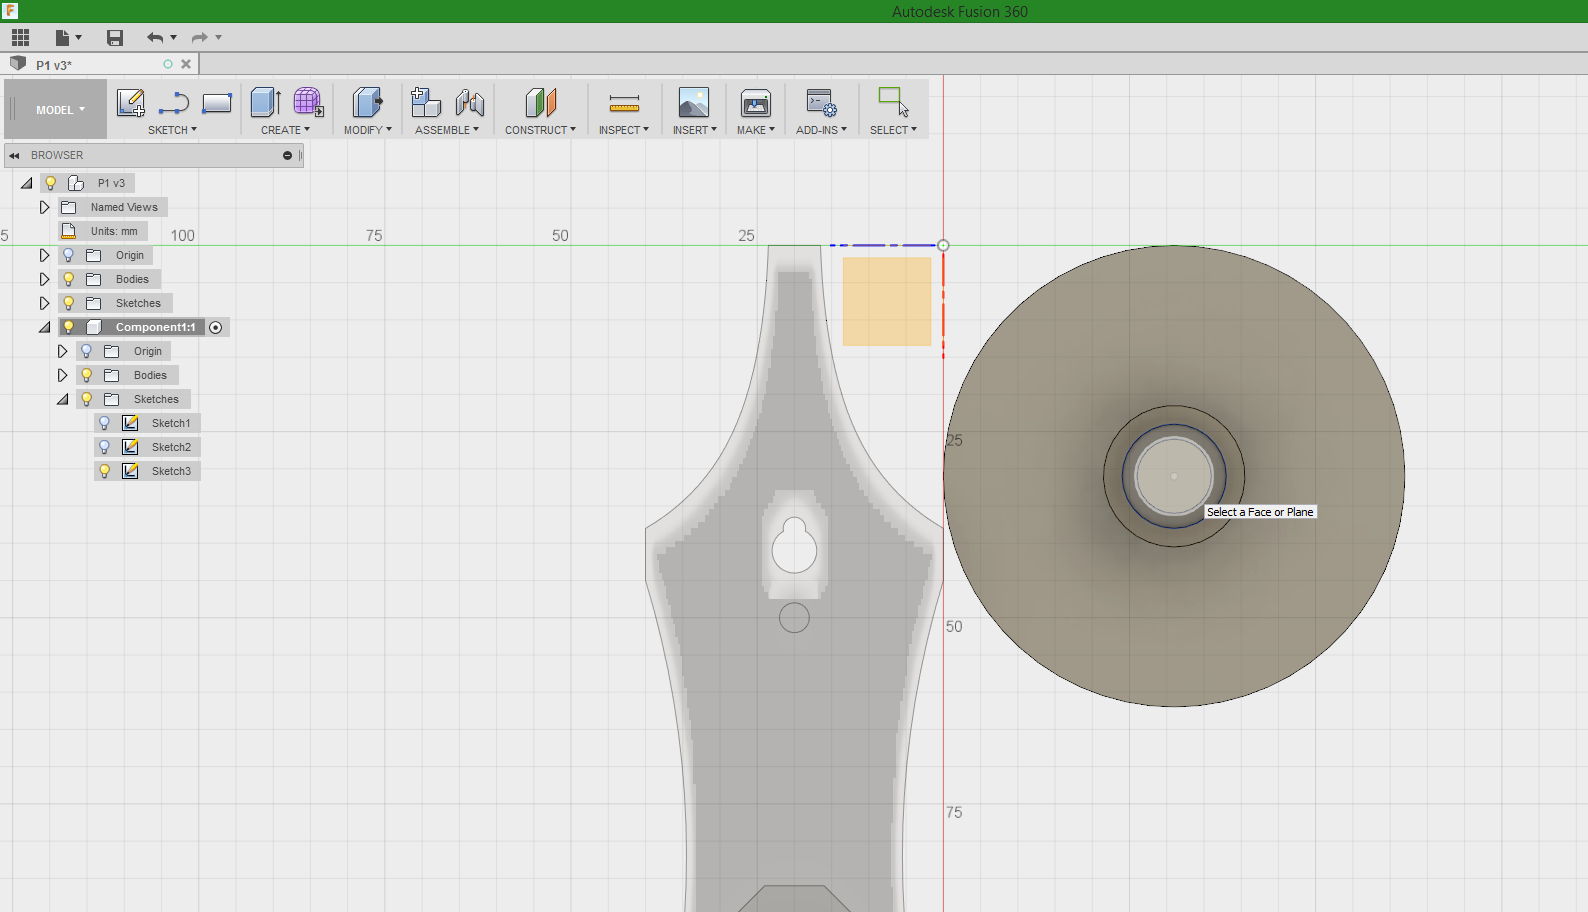The image size is (1588, 912).
Task: Toggle Component1:1 Origin visibility bulb
Action: coord(87,351)
